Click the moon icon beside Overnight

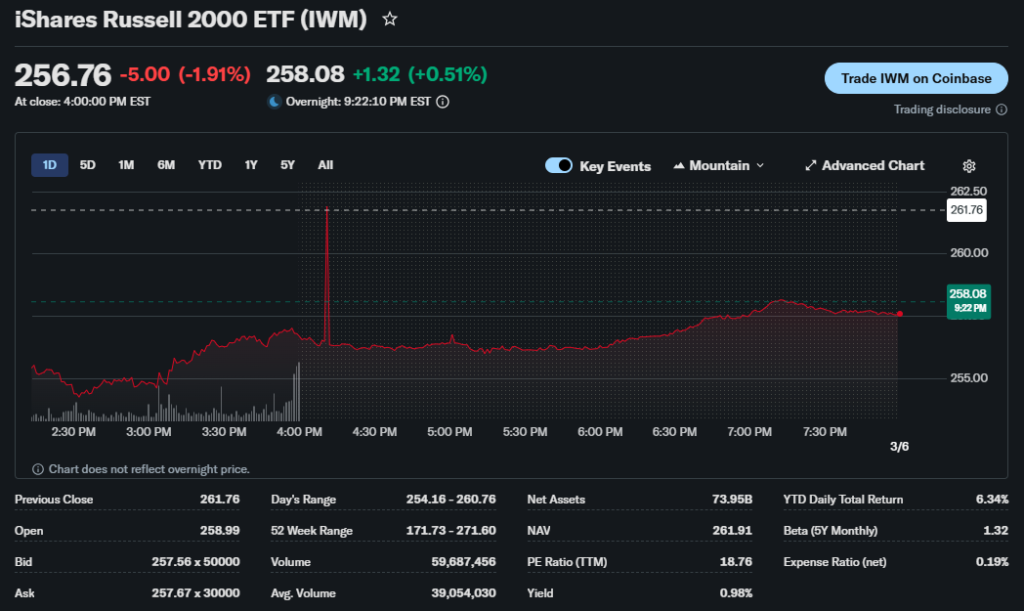[x=275, y=101]
